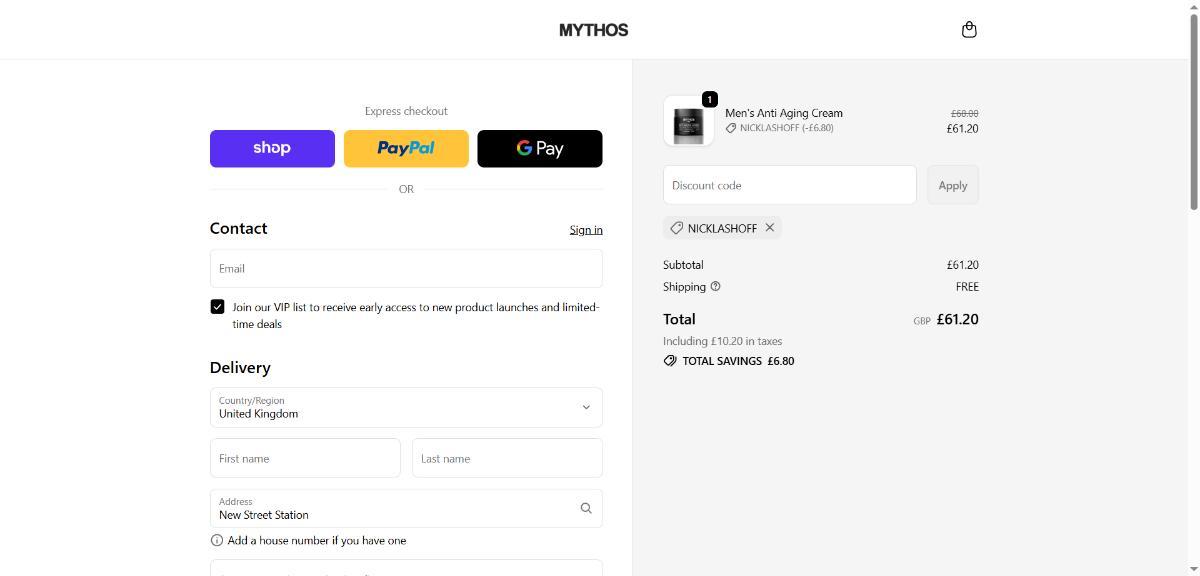This screenshot has height=576, width=1200.
Task: Click into the Discount code field
Action: [789, 185]
